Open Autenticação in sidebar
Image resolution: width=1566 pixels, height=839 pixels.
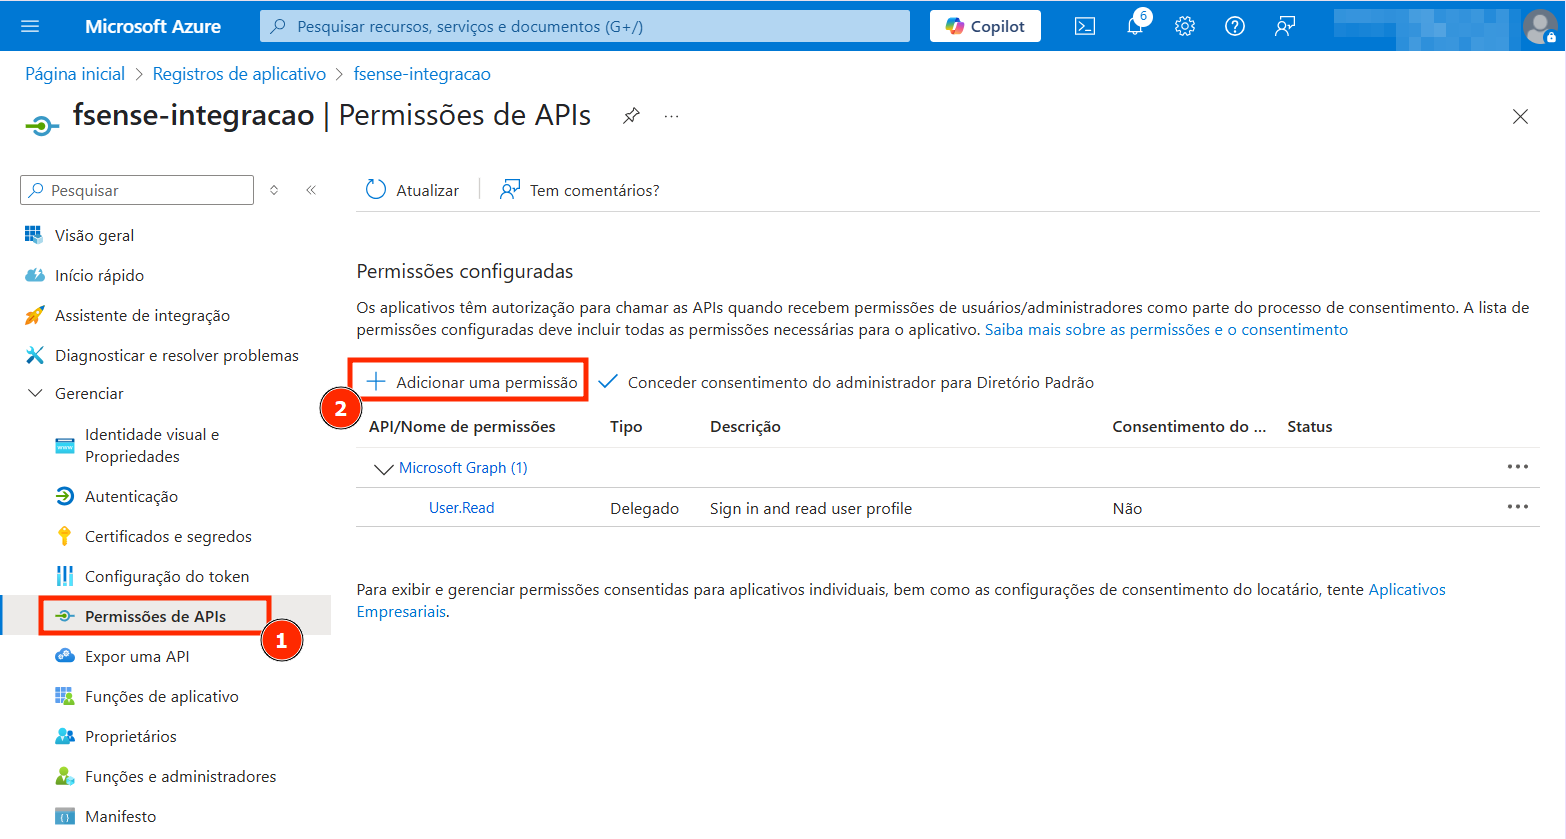[131, 496]
